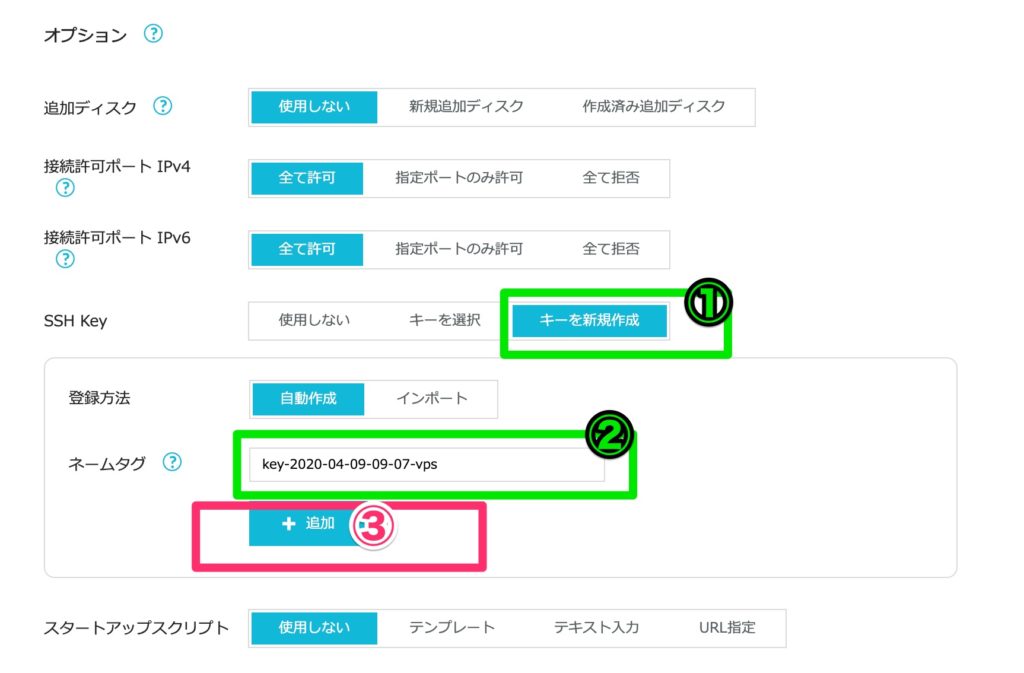Choose キーを選択 for SSH Key
Screen dimensions: 1024x673
445,321
